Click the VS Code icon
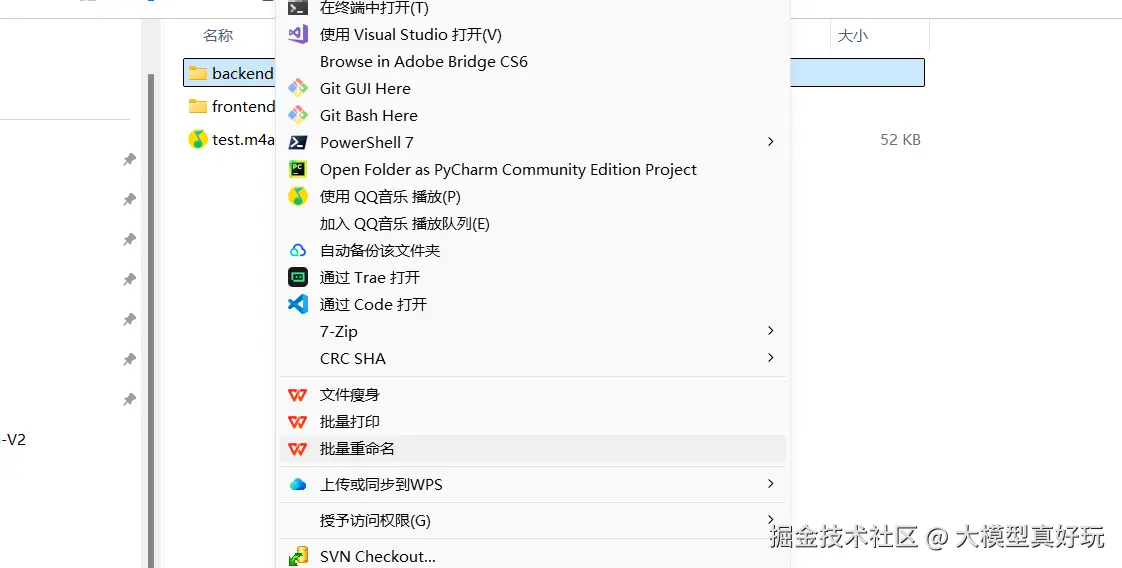Viewport: 1122px width, 568px height. pyautogui.click(x=298, y=304)
